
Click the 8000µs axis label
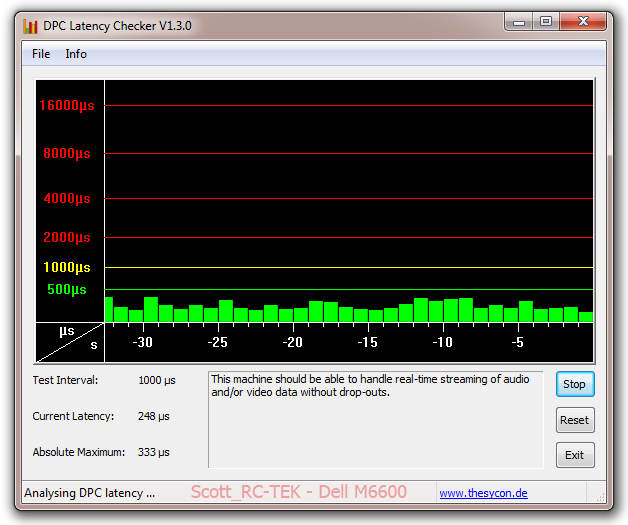(67, 153)
